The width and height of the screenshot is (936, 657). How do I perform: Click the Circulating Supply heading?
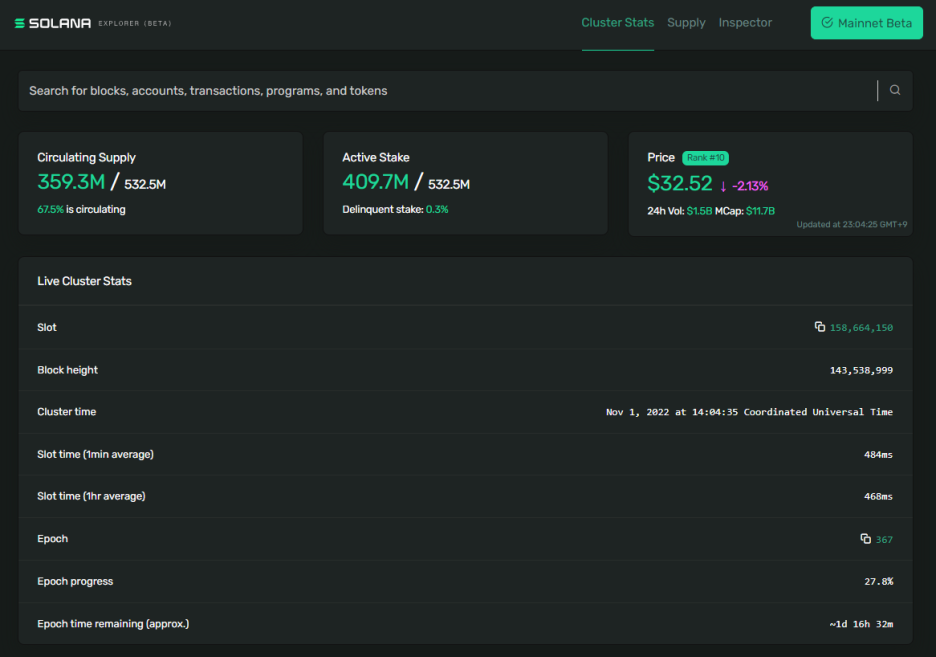87,158
